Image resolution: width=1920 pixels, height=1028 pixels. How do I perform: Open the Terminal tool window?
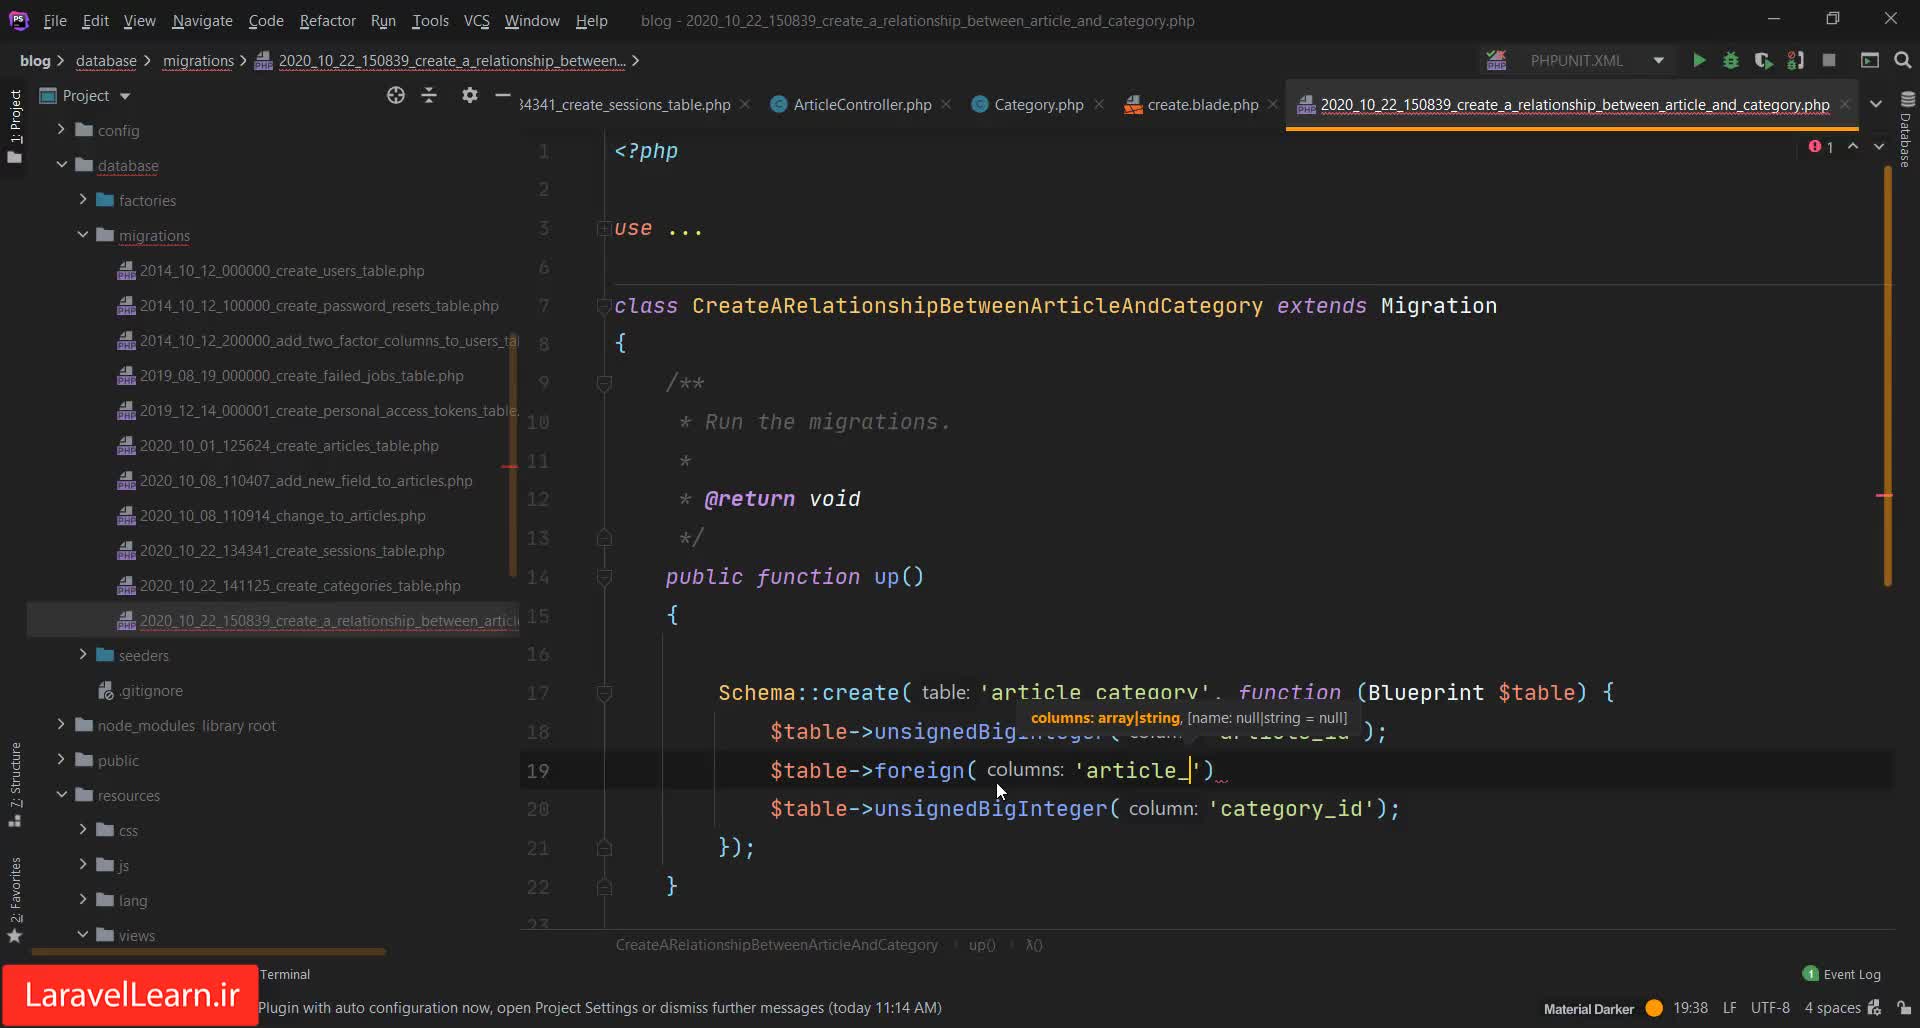pyautogui.click(x=285, y=974)
